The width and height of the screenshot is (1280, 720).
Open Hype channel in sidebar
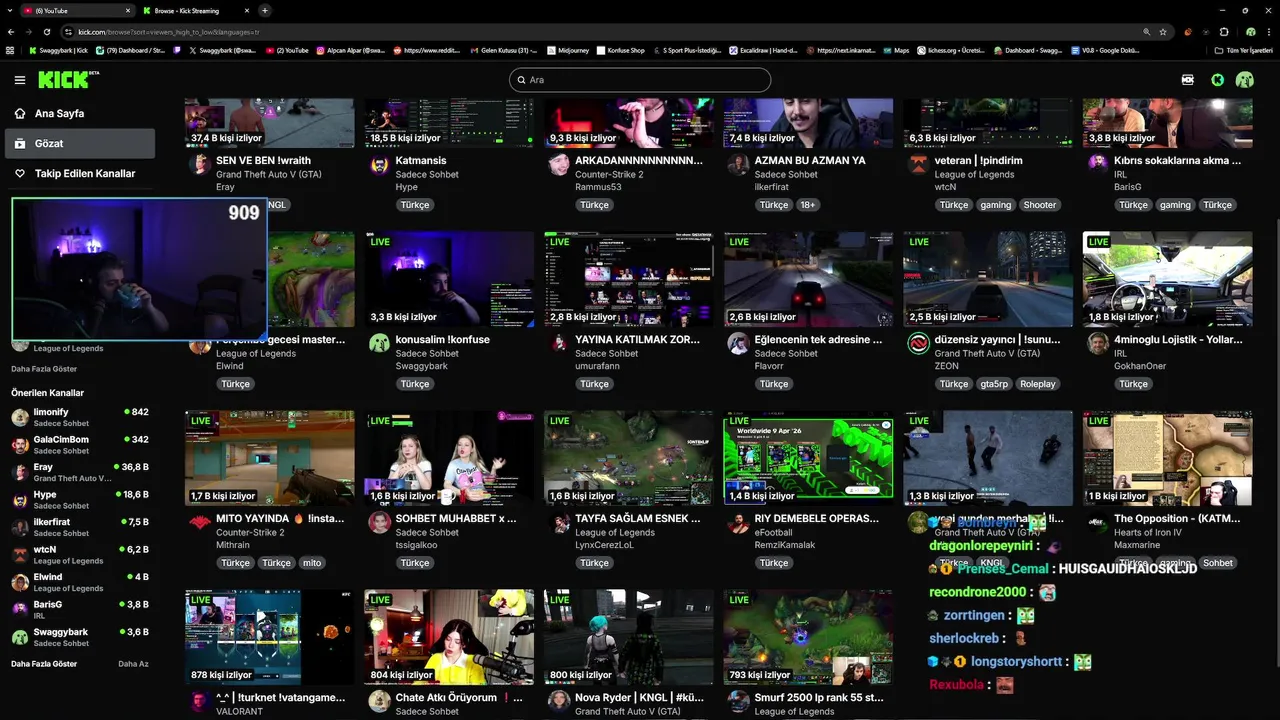tap(80, 500)
